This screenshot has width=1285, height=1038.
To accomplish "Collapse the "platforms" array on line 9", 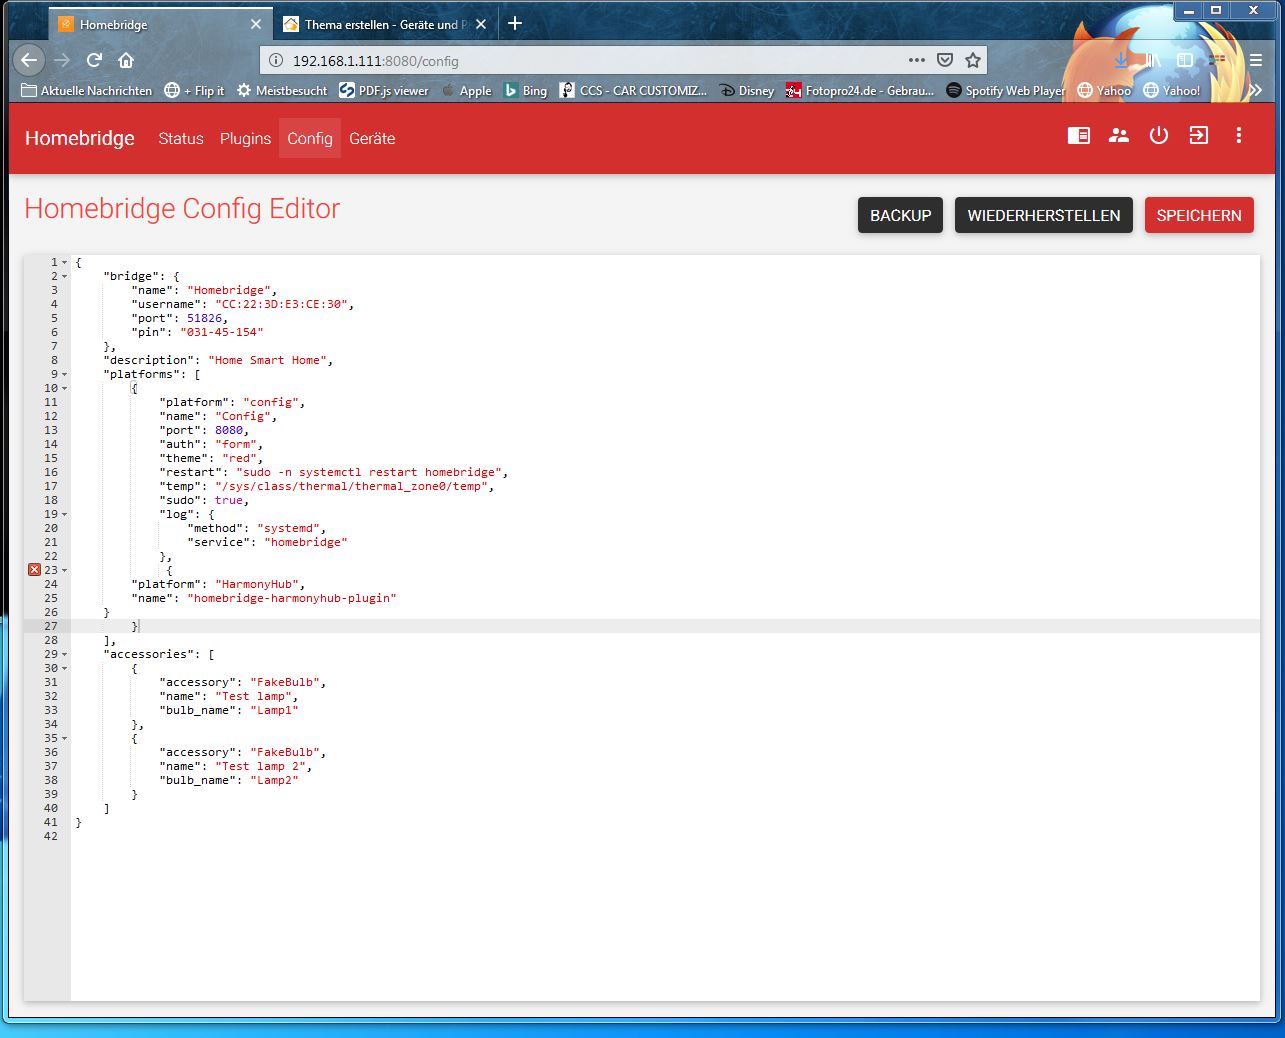I will 65,374.
